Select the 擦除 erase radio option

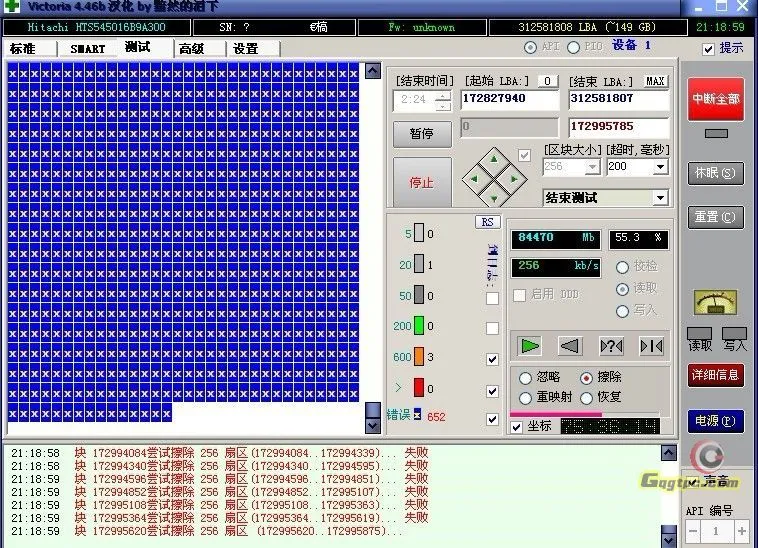click(x=586, y=378)
